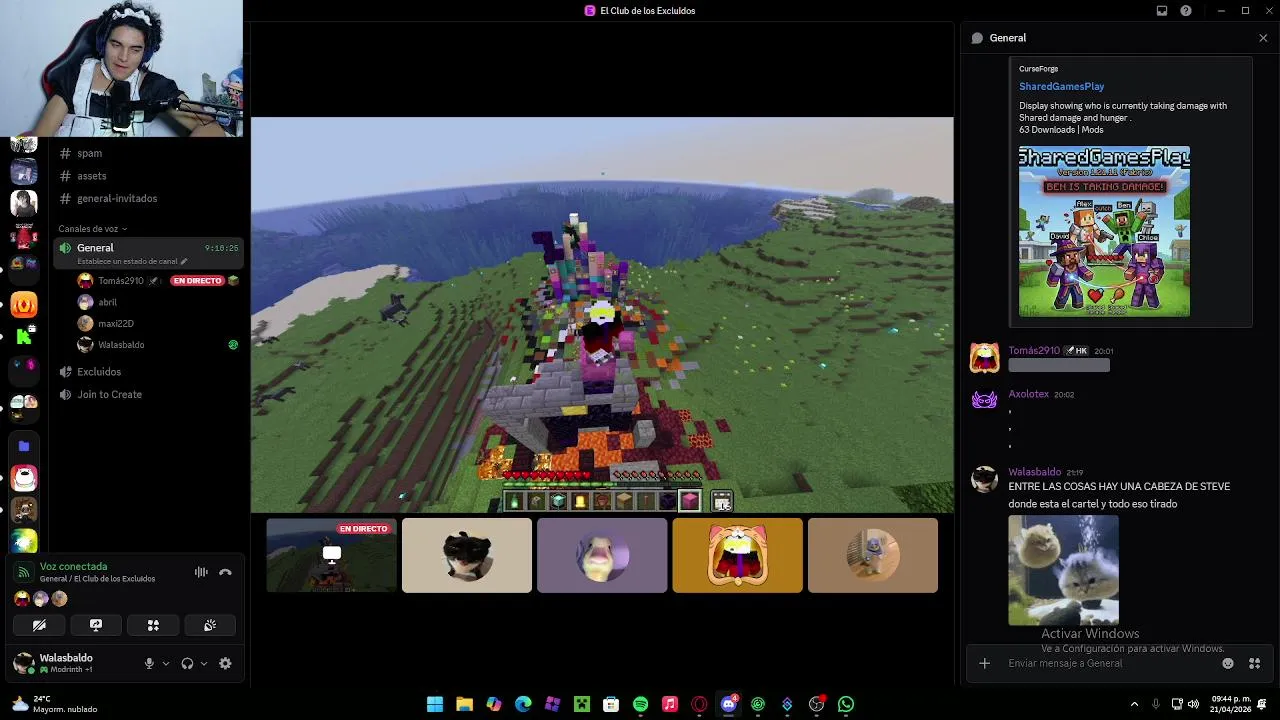Open user settings gear
This screenshot has width=1280, height=720.
click(x=225, y=663)
